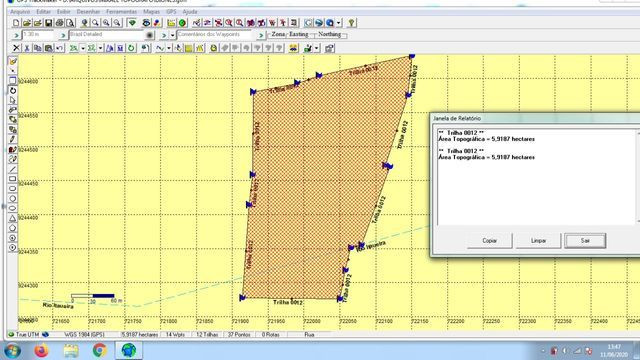640x360 pixels.
Task: Toggle the eye visibility icon
Action: click(146, 23)
